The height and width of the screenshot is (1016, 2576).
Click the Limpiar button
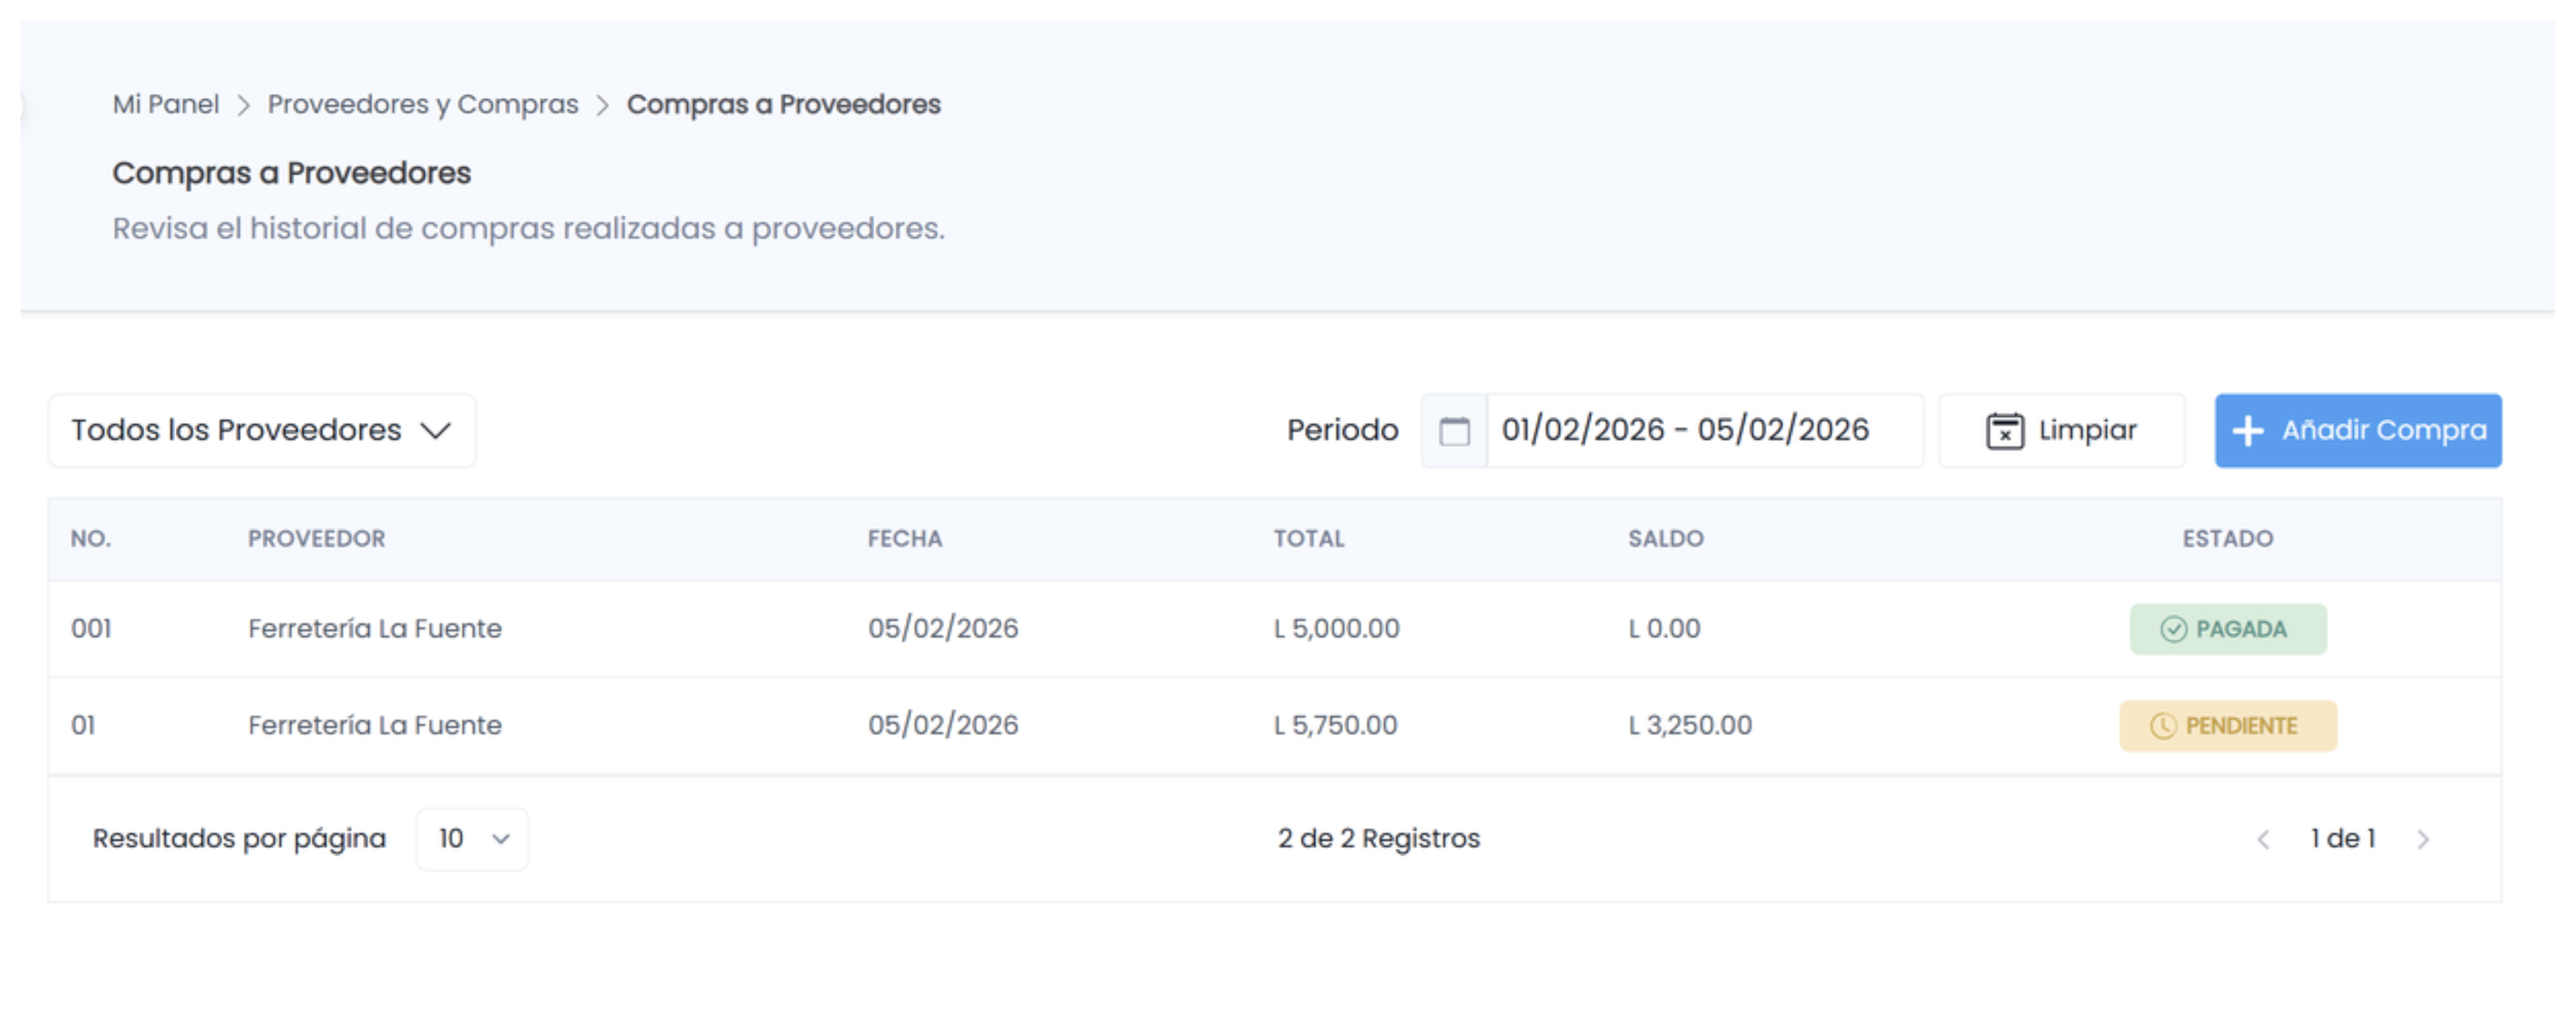2061,431
